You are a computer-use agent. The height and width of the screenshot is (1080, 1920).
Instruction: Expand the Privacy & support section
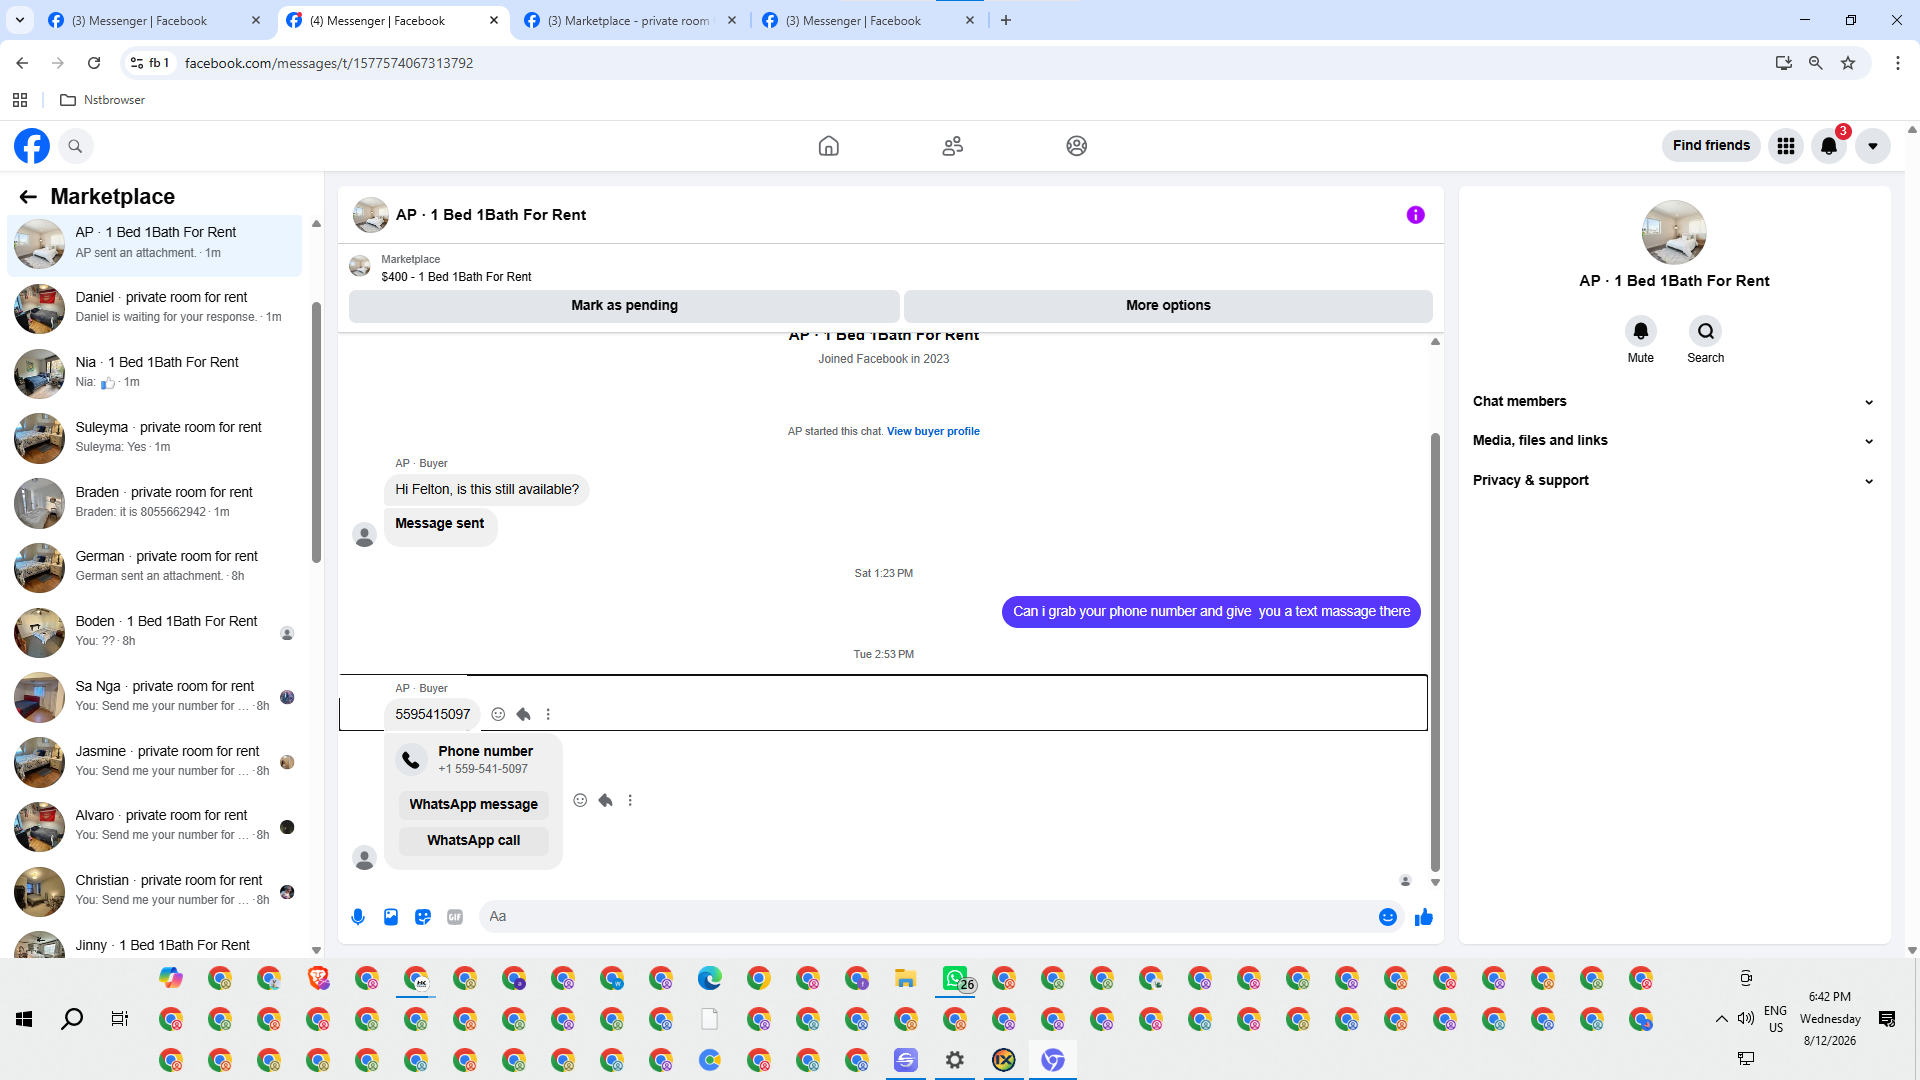pyautogui.click(x=1674, y=481)
